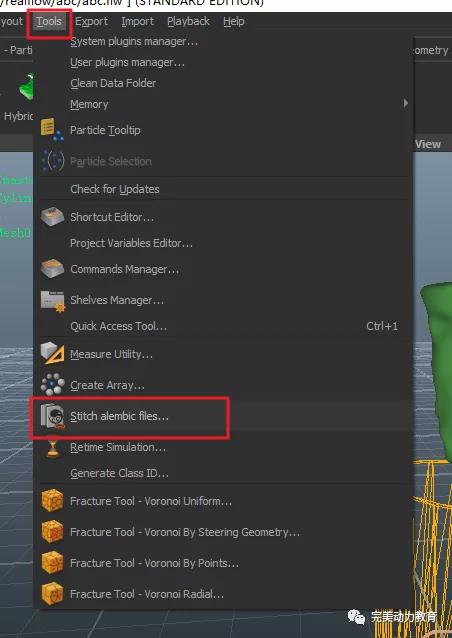Click the Shelves Manager folder icon

click(x=52, y=300)
